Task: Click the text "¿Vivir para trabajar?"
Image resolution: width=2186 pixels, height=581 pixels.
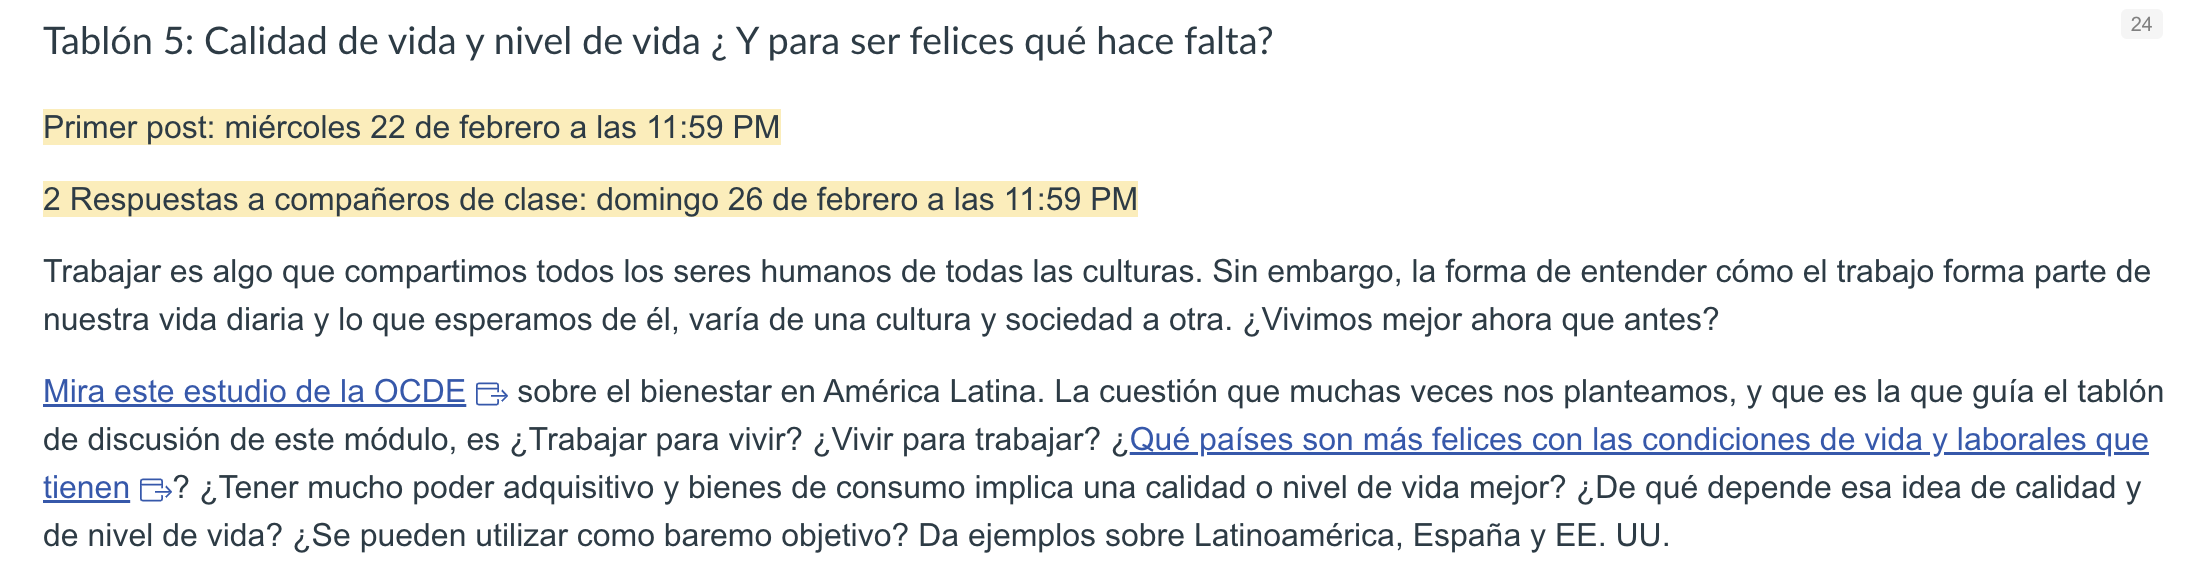Action: (956, 439)
